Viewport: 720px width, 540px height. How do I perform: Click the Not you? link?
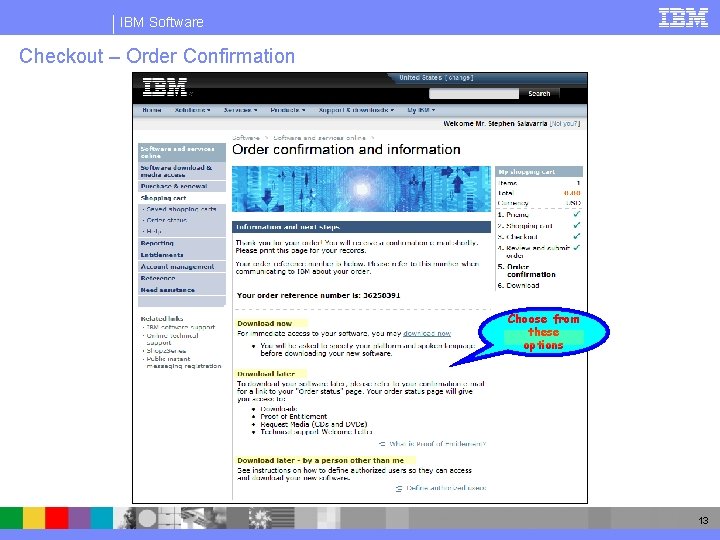[x=565, y=124]
